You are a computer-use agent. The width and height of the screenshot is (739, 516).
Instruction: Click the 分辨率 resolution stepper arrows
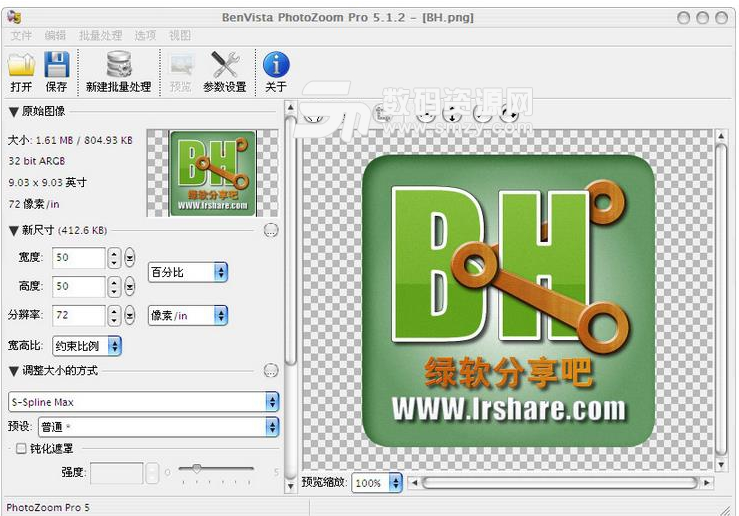coord(114,315)
